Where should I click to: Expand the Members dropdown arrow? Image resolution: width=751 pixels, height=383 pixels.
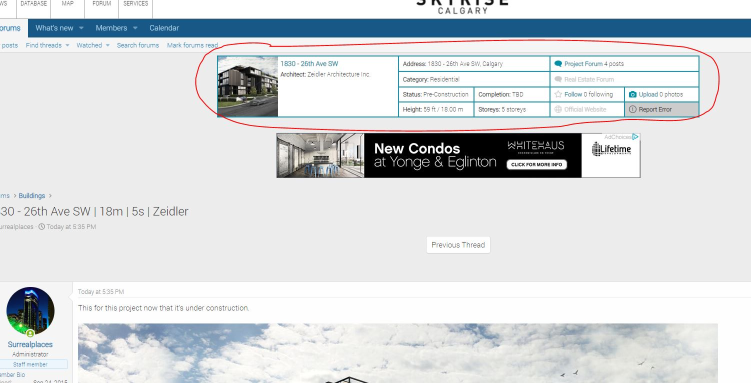pyautogui.click(x=135, y=28)
